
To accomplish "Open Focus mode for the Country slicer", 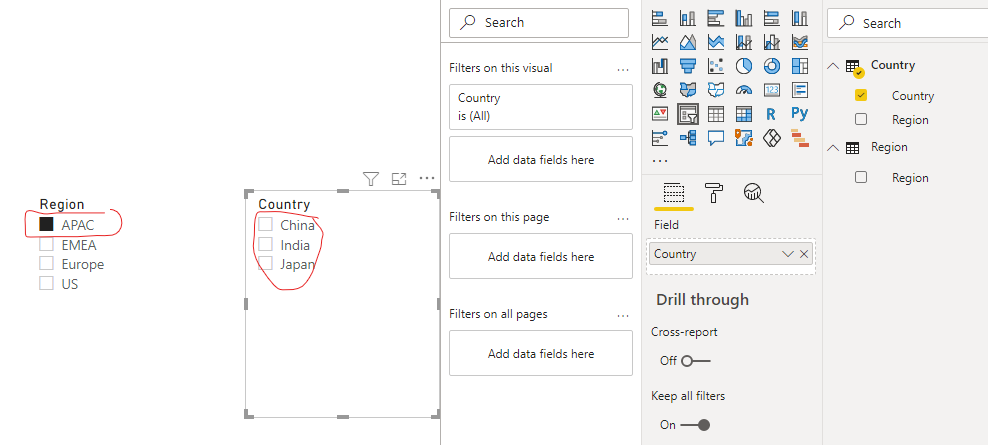I will pyautogui.click(x=399, y=179).
